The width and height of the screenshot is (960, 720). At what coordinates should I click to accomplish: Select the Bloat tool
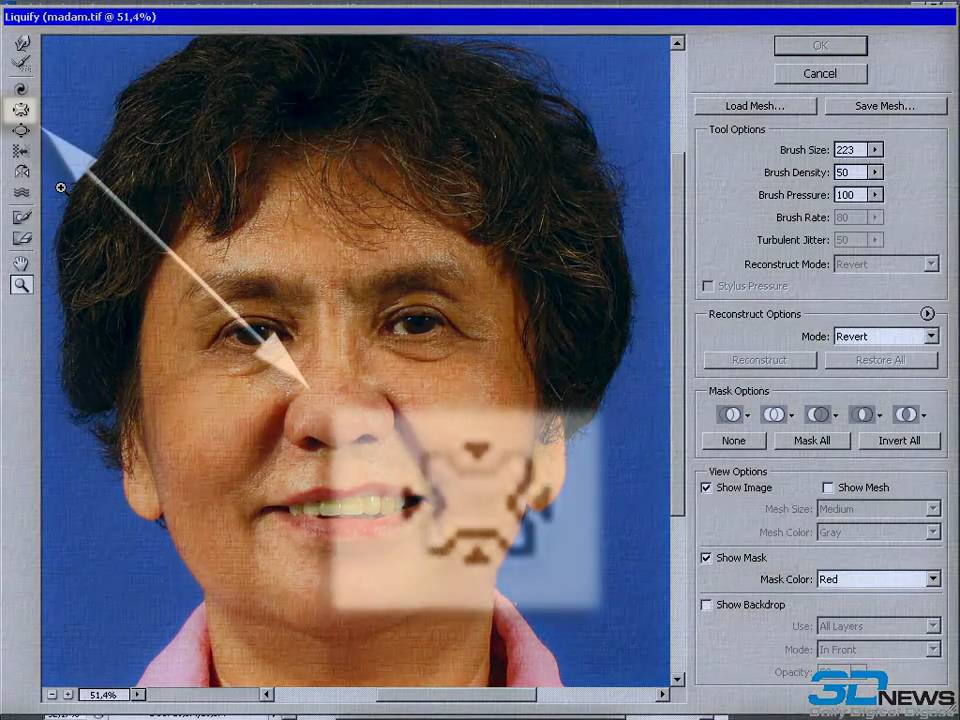point(21,130)
